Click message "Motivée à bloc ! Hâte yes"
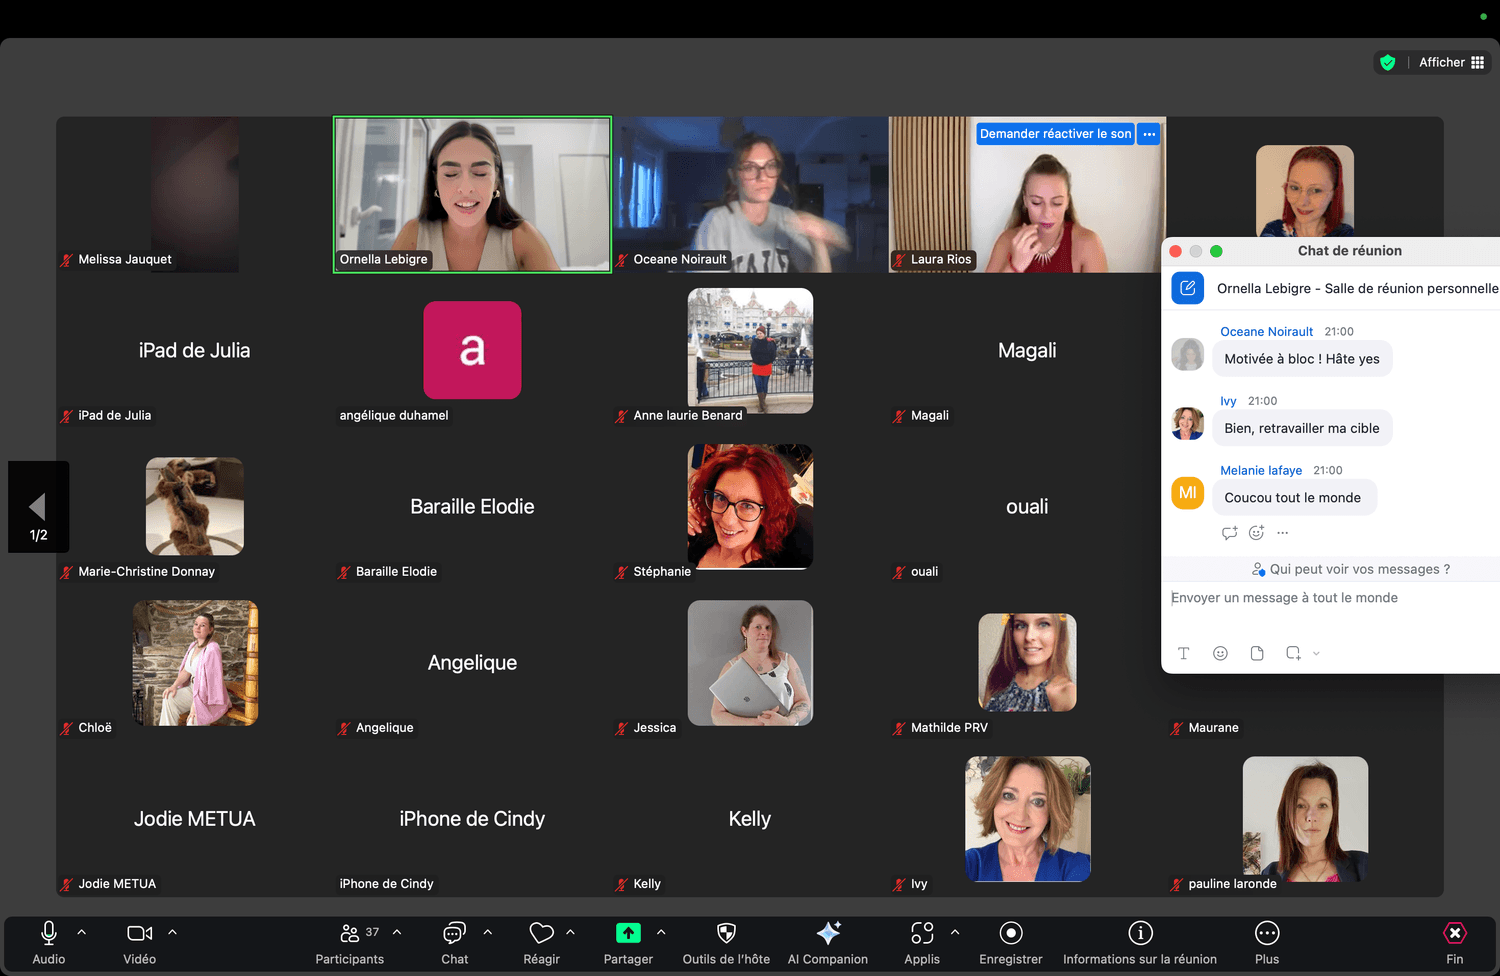Viewport: 1500px width, 976px height. click(x=1302, y=359)
